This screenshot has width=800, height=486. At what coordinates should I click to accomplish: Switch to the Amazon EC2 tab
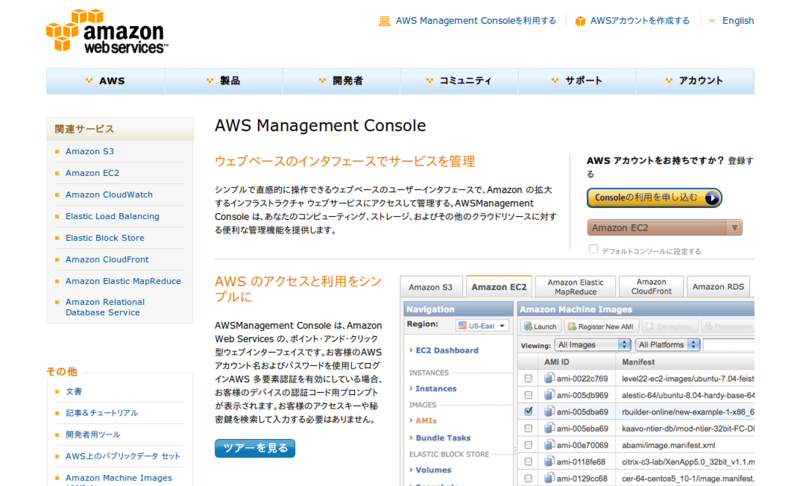[499, 287]
